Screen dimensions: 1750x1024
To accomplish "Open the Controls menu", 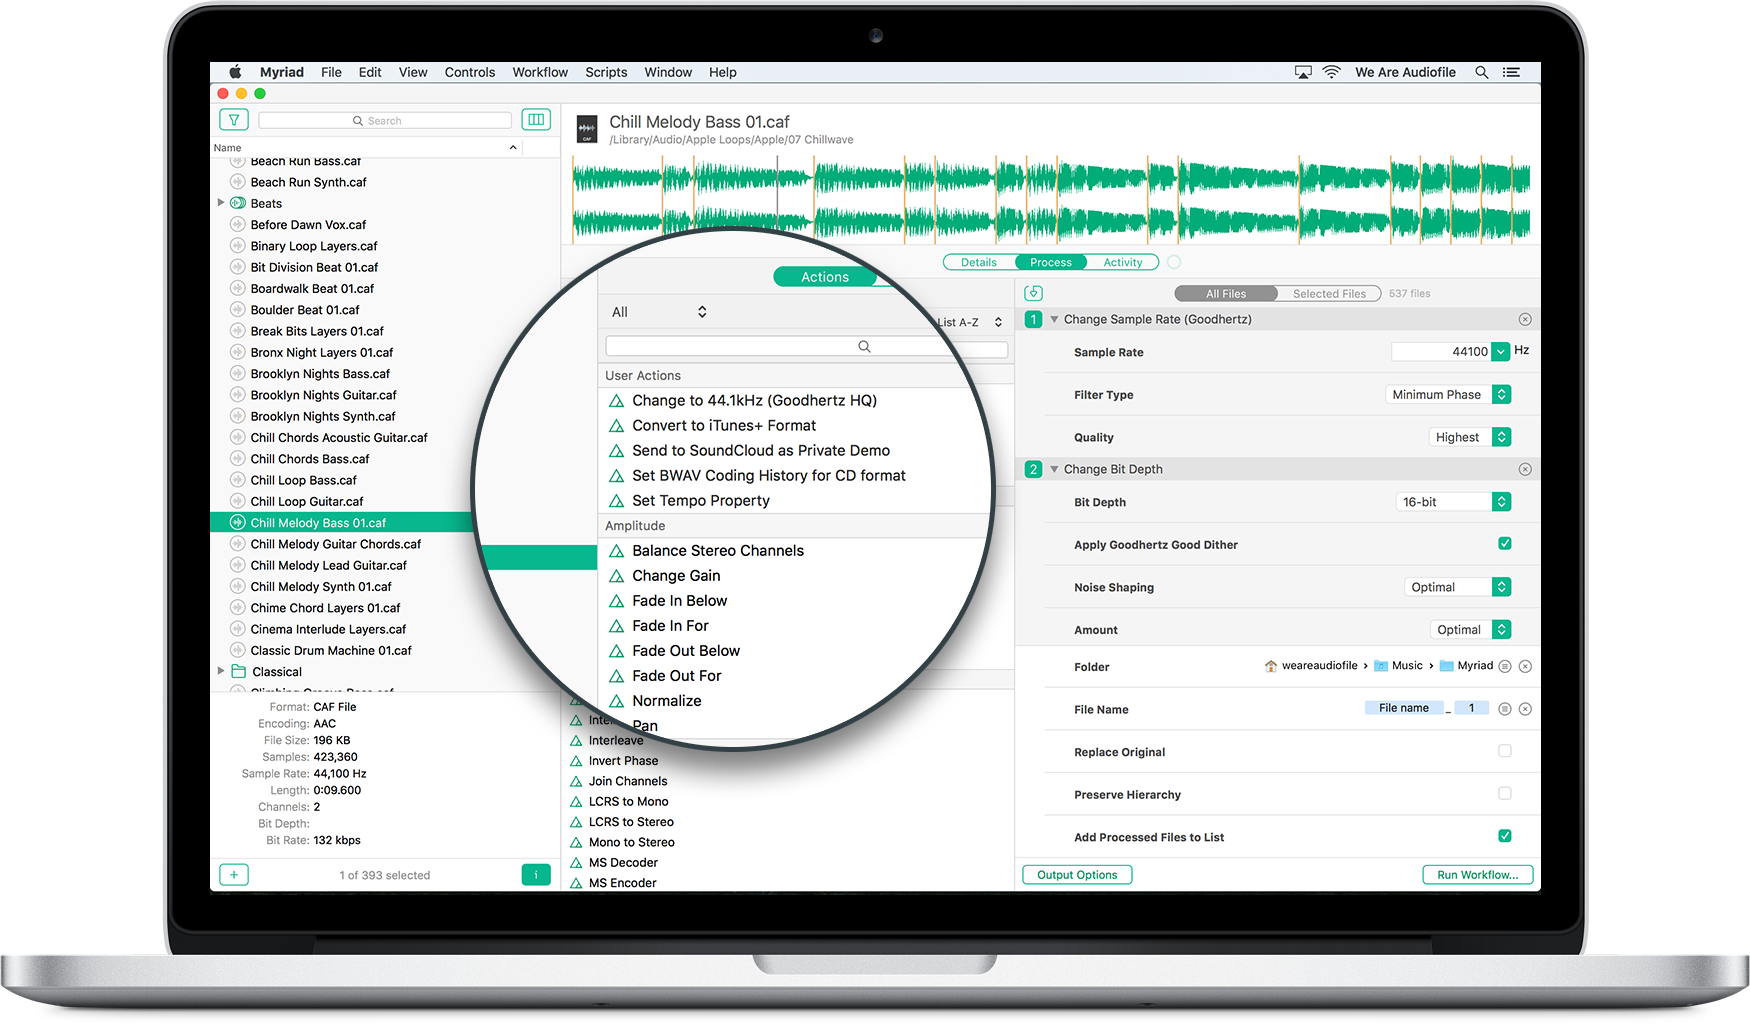I will click(470, 72).
